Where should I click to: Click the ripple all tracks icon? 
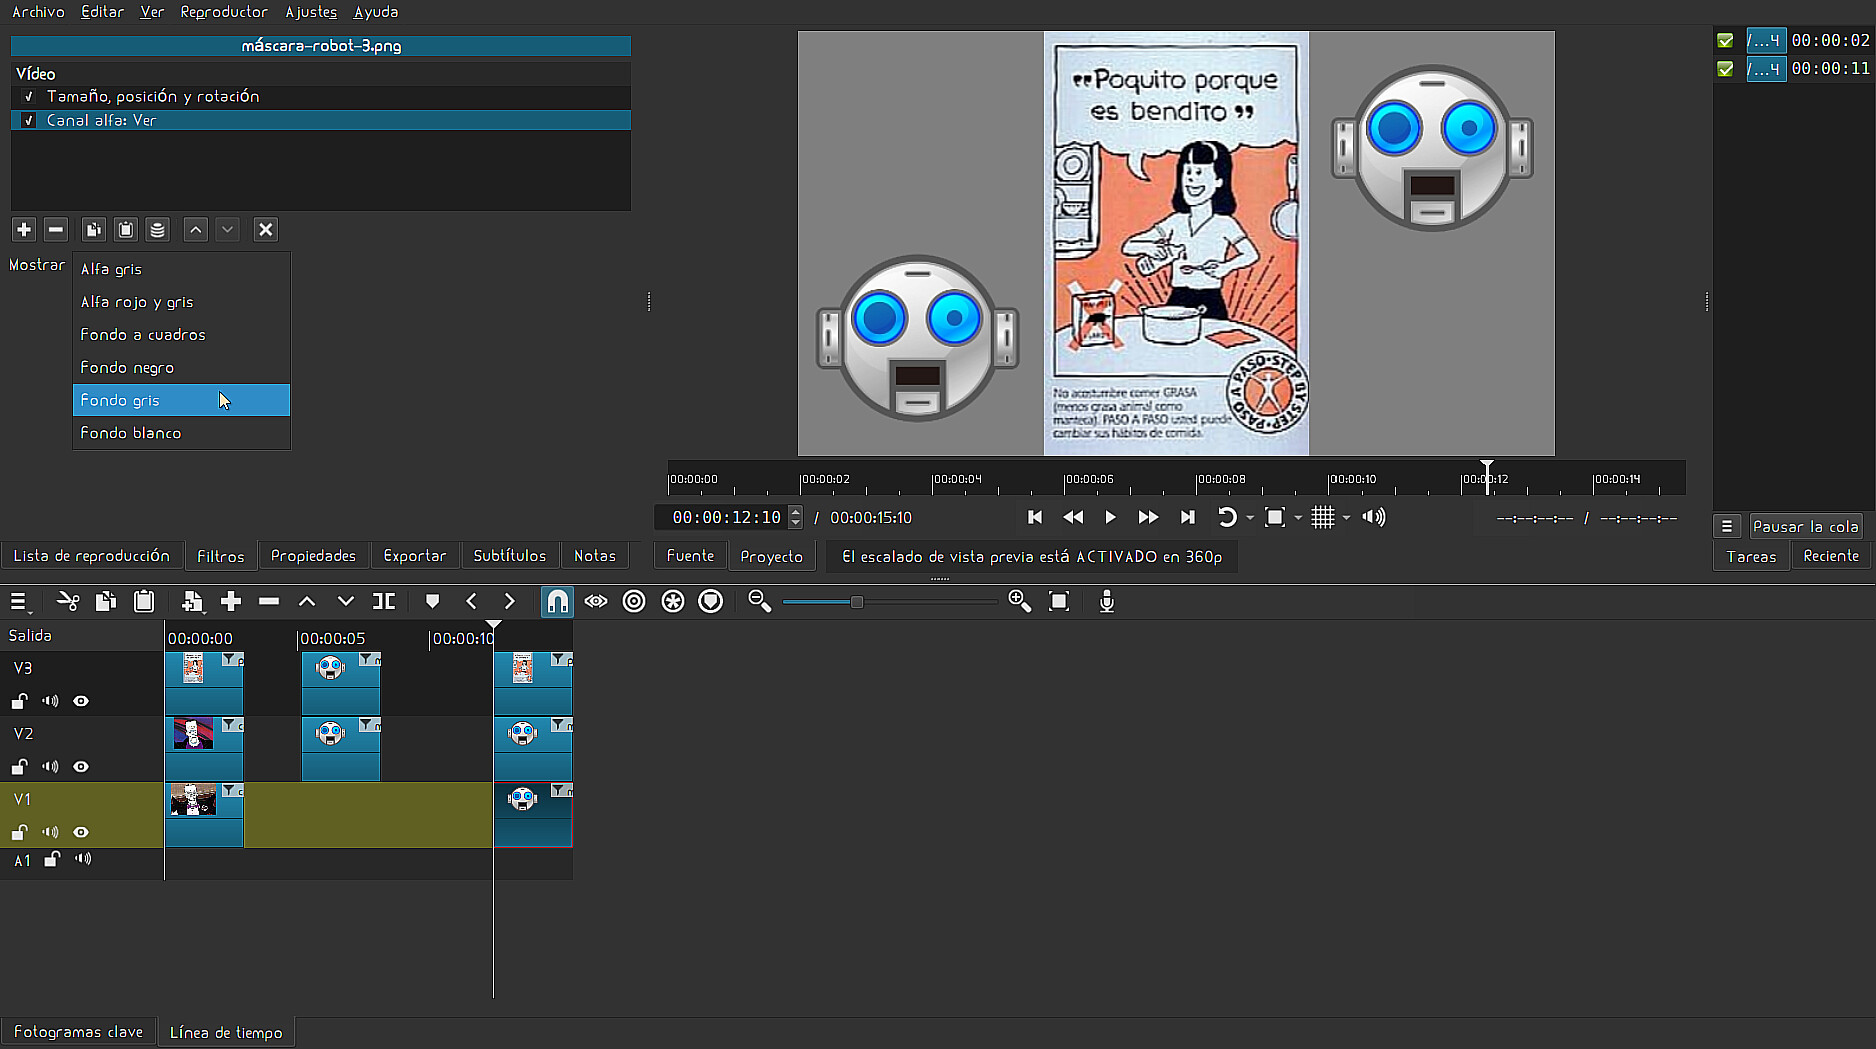(673, 601)
